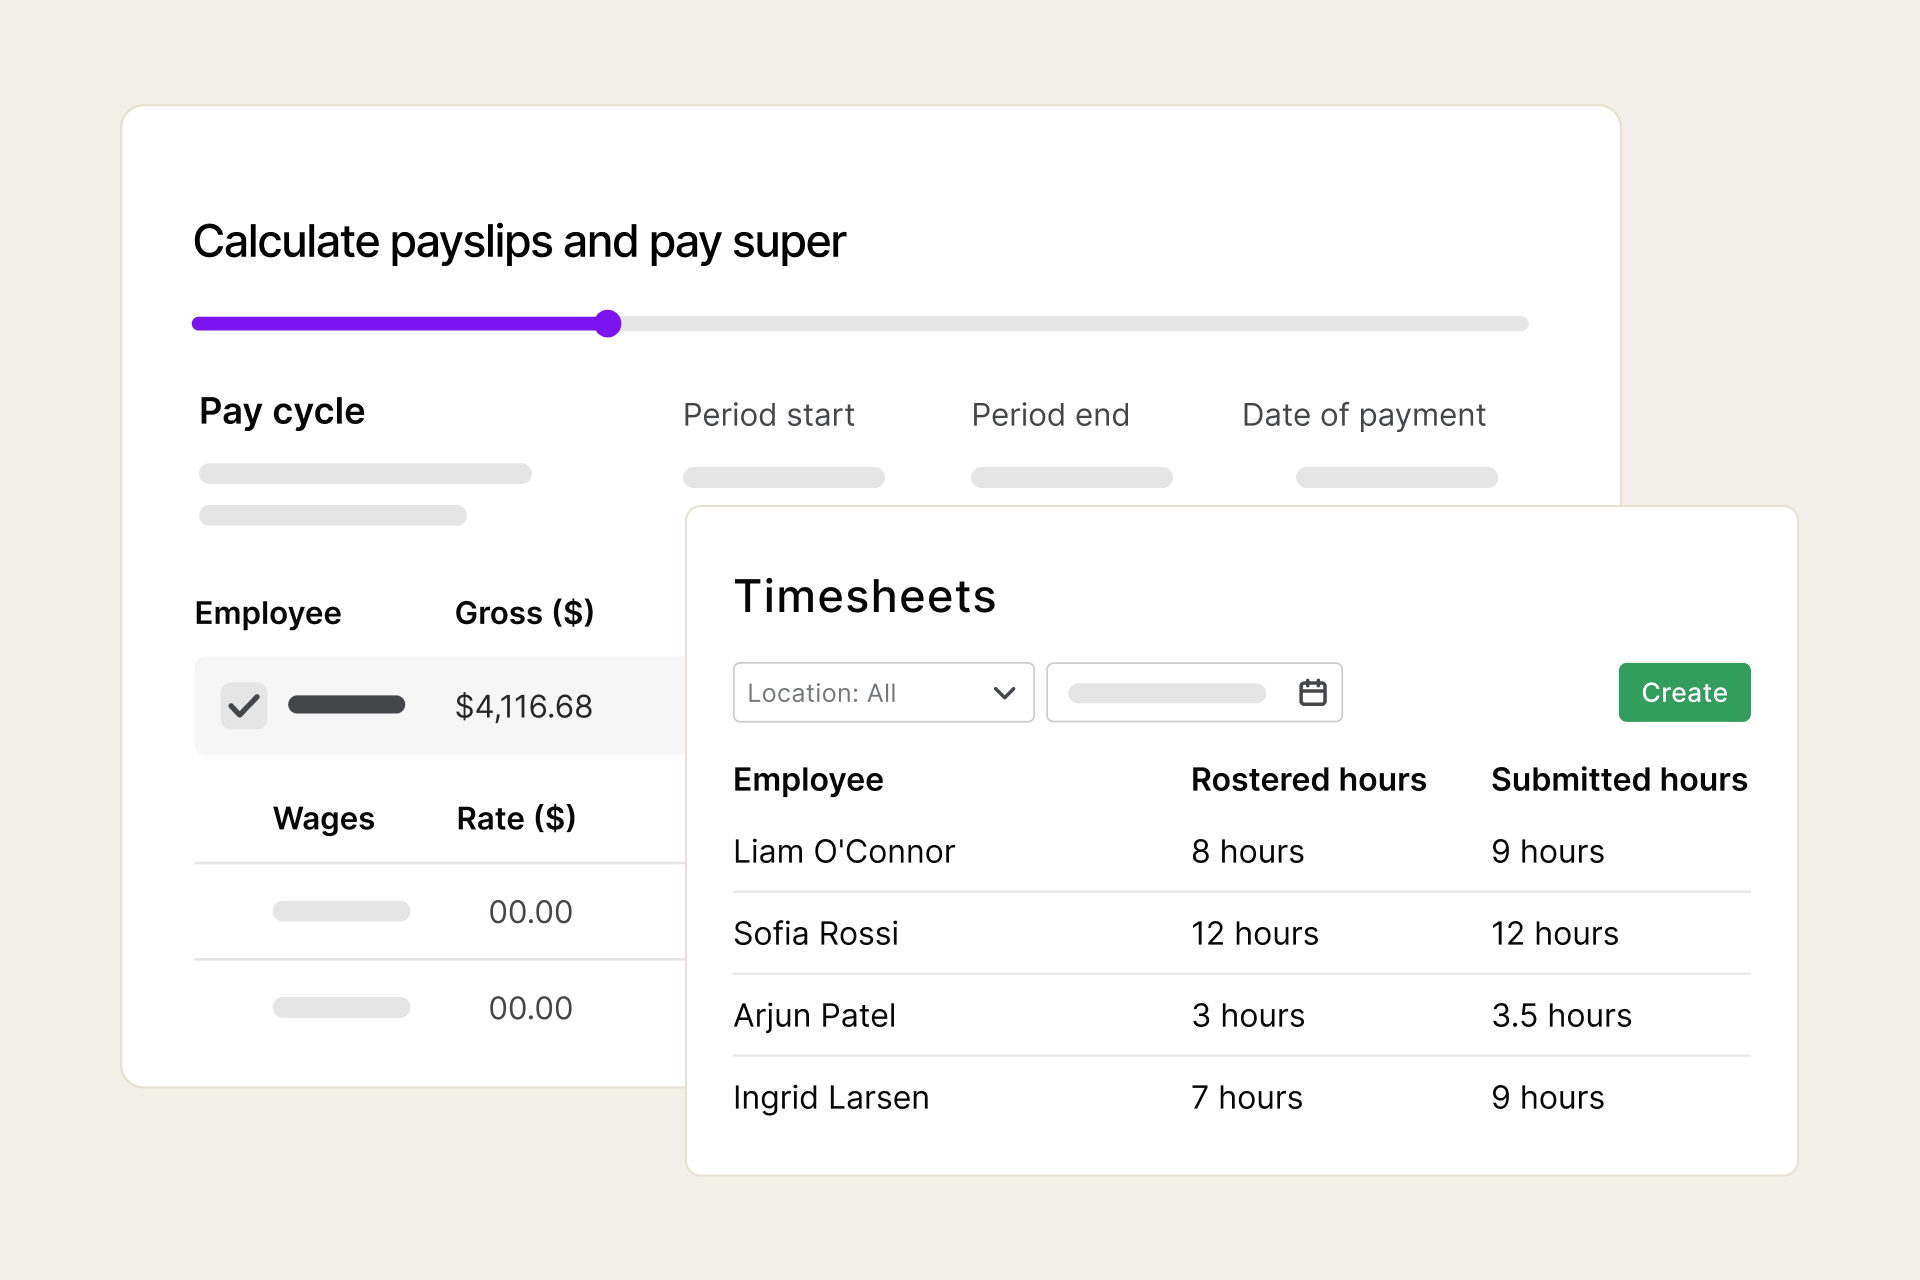Click the purple progress slider handle
This screenshot has width=1920, height=1280.
(x=607, y=323)
